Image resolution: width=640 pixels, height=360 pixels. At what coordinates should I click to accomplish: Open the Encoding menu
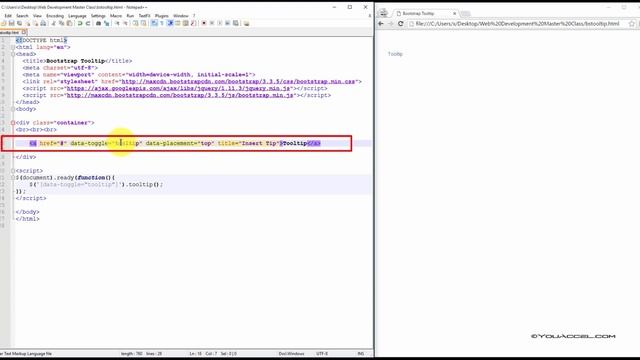(55, 16)
